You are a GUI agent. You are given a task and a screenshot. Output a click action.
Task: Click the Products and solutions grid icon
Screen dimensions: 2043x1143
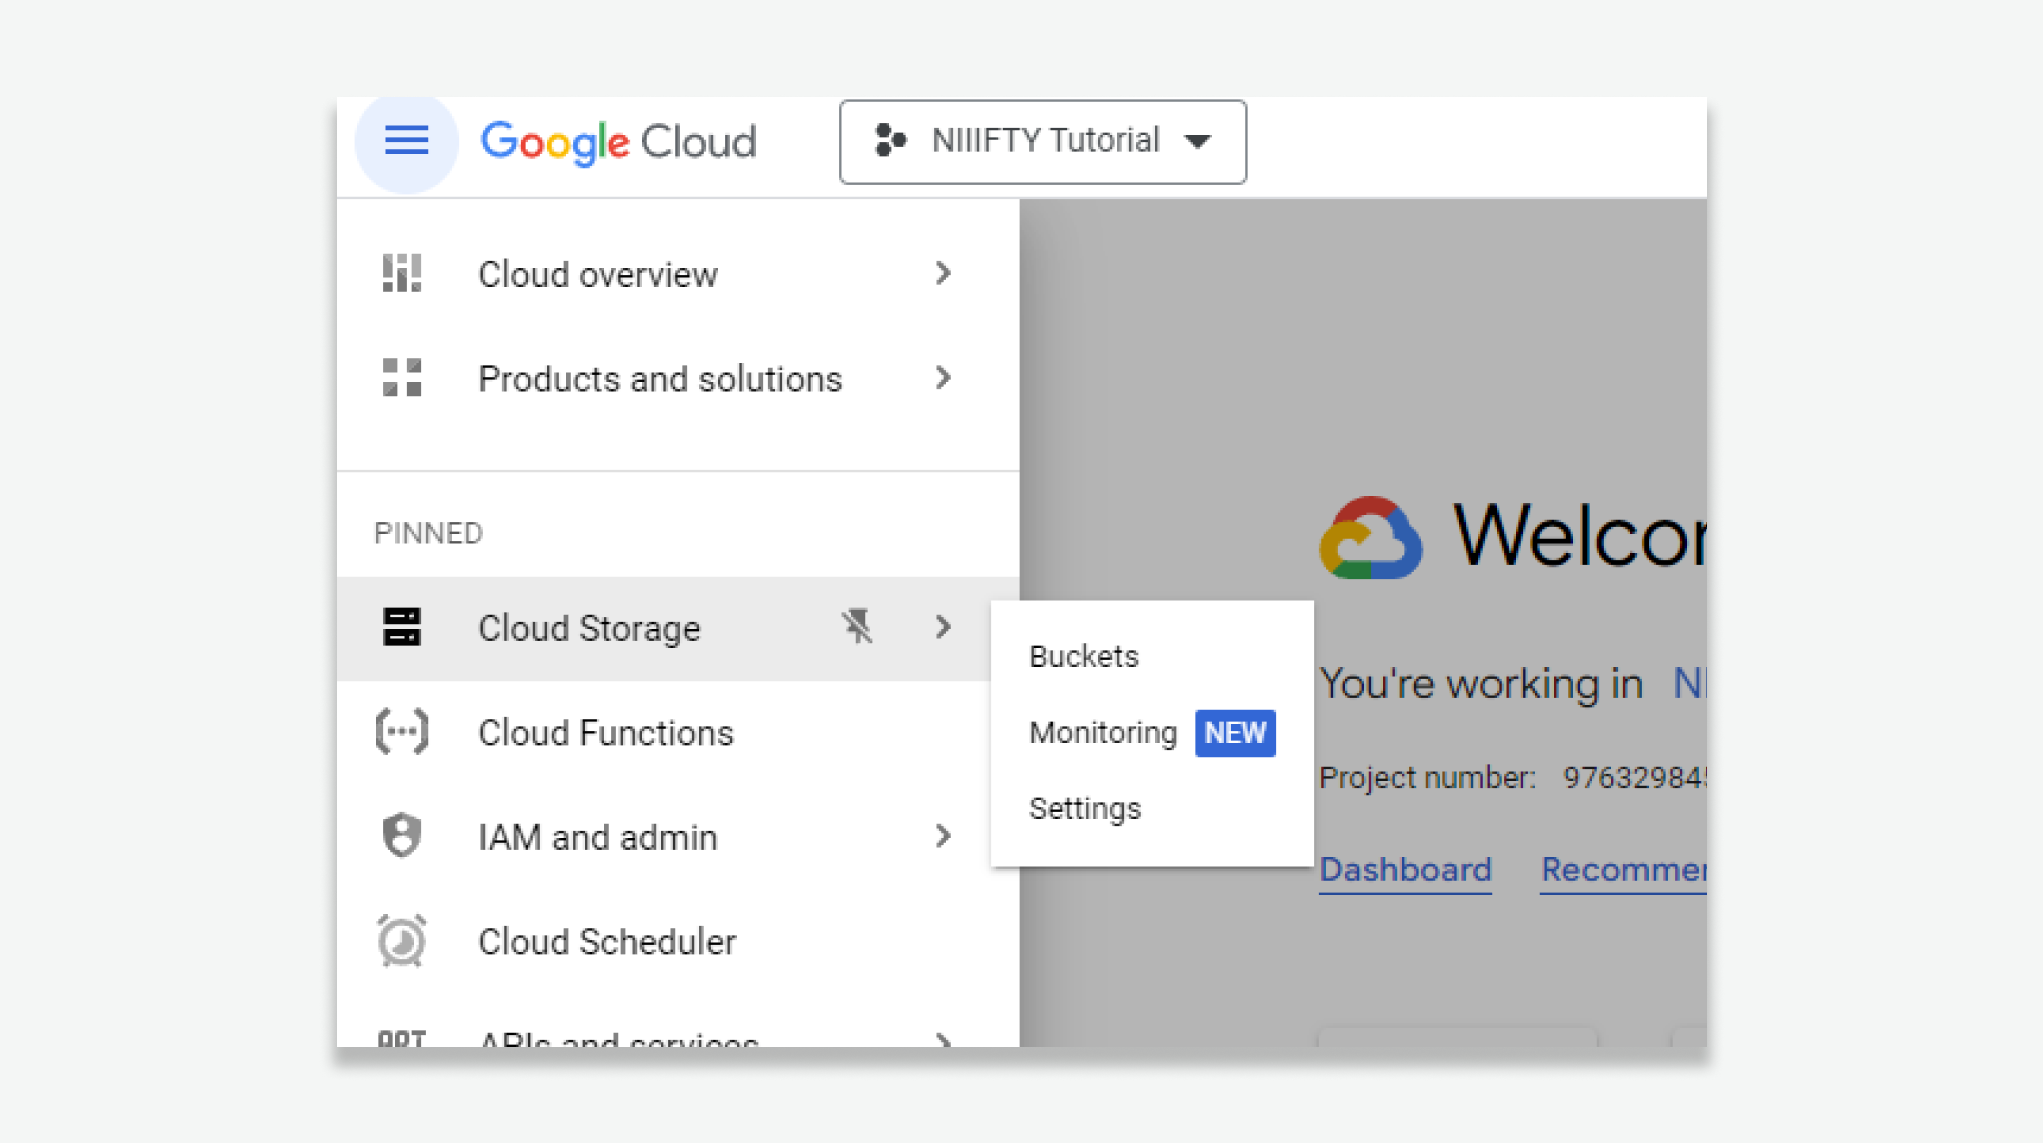(402, 378)
